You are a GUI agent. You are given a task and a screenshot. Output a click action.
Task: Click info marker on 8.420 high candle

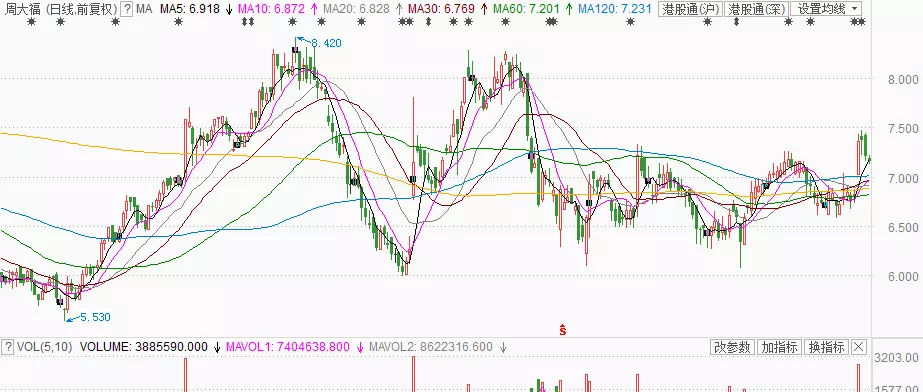296,50
